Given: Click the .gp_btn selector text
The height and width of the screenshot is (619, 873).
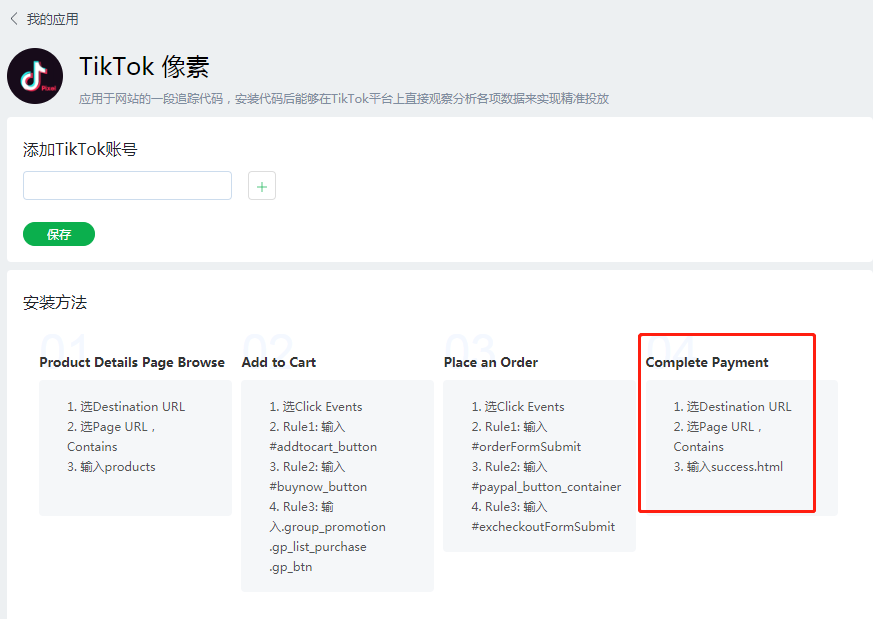Looking at the screenshot, I should (x=291, y=567).
